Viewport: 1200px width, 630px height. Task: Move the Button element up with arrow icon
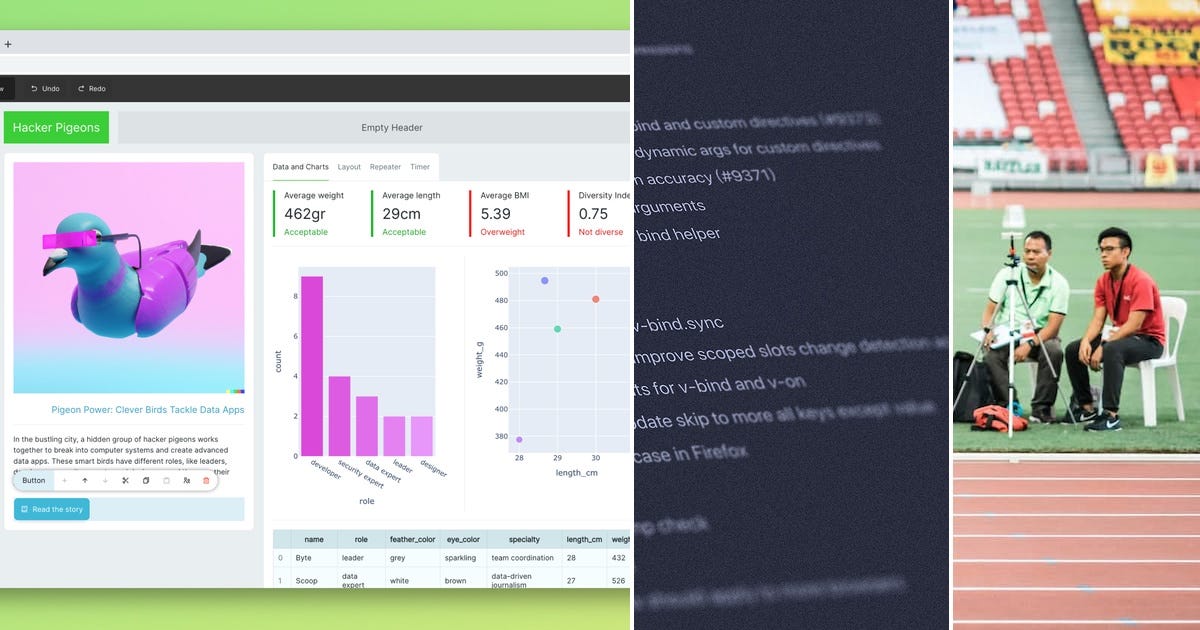coord(85,480)
